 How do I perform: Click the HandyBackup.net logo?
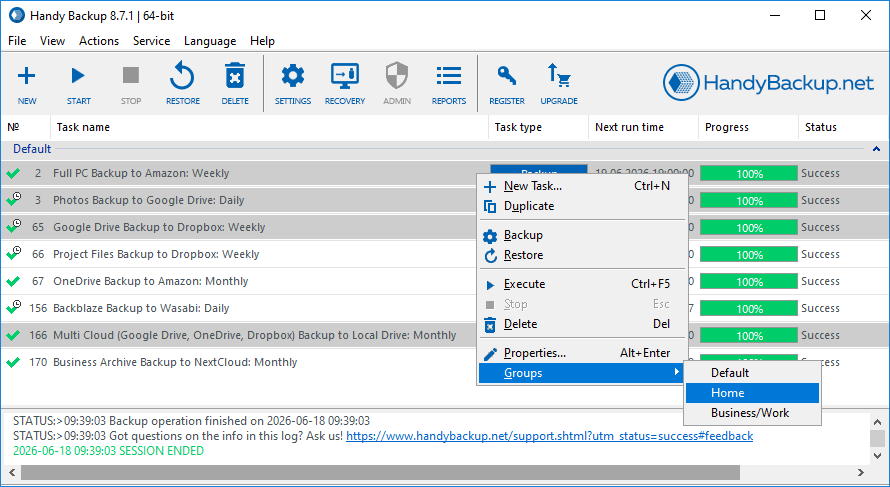point(768,83)
